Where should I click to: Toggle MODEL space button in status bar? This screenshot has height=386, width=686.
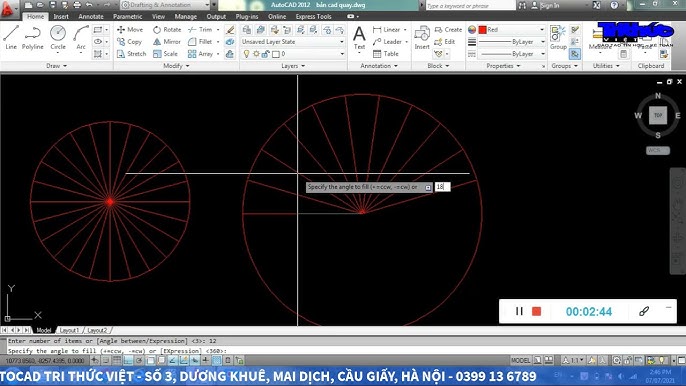click(x=521, y=361)
